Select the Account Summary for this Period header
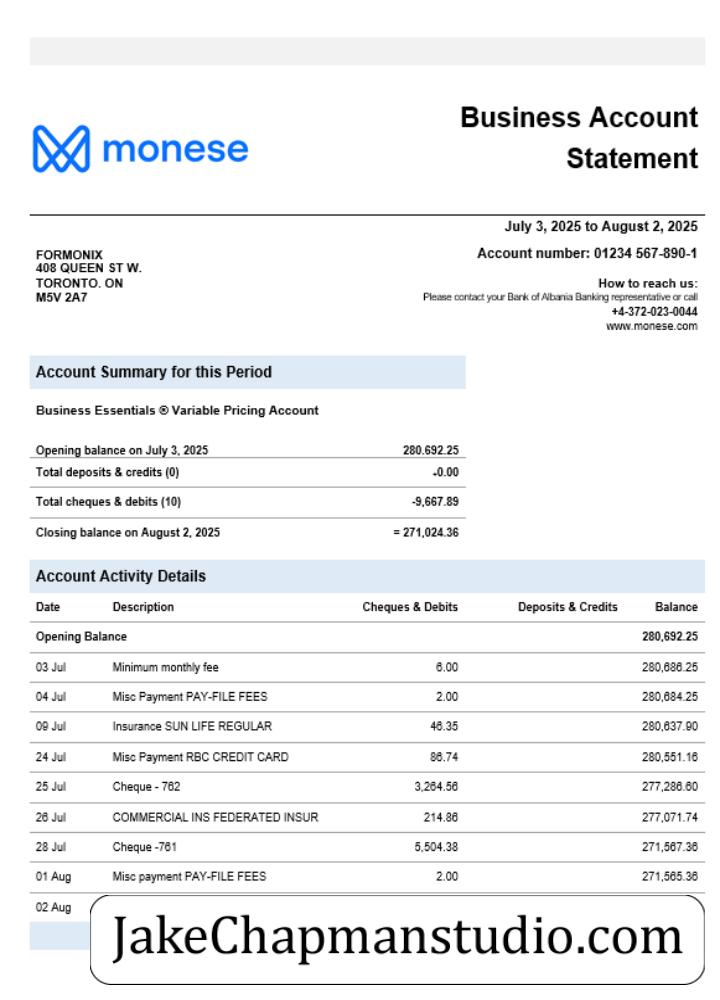 (247, 372)
